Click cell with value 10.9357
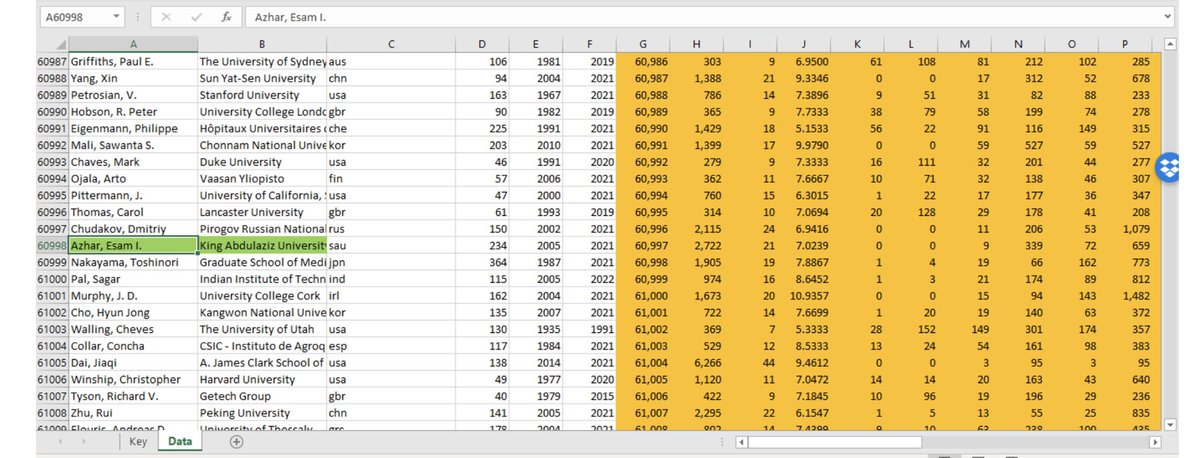This screenshot has height=458, width=1200. pyautogui.click(x=803, y=295)
